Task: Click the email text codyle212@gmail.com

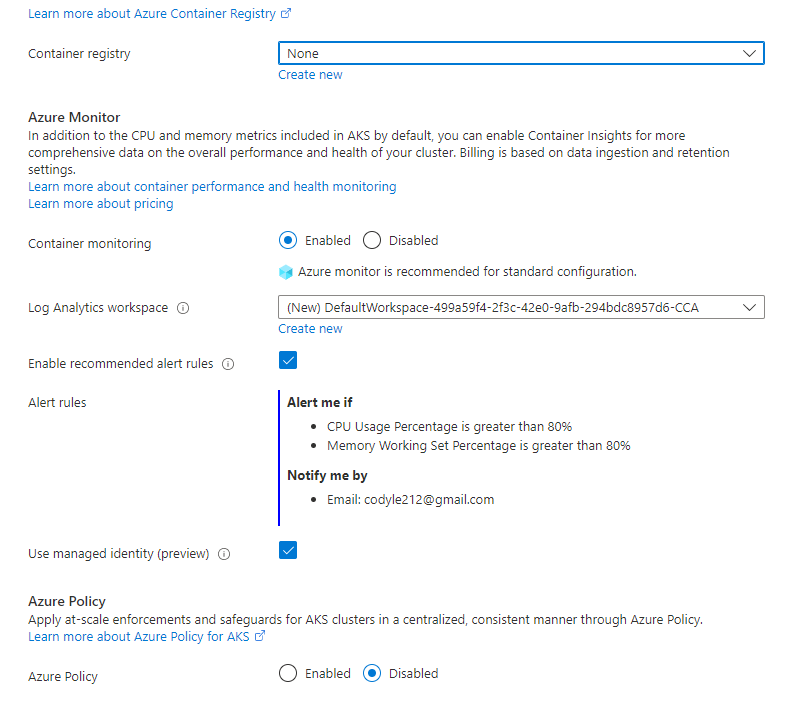Action: [429, 500]
